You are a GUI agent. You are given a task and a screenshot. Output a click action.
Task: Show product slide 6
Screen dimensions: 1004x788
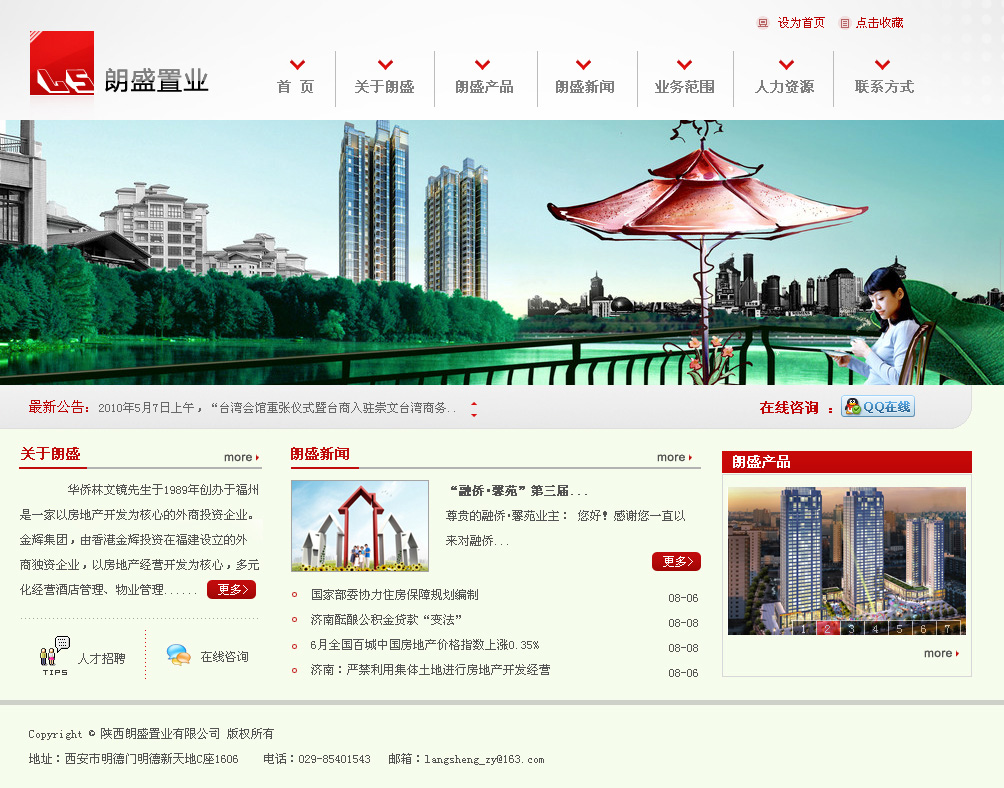923,628
